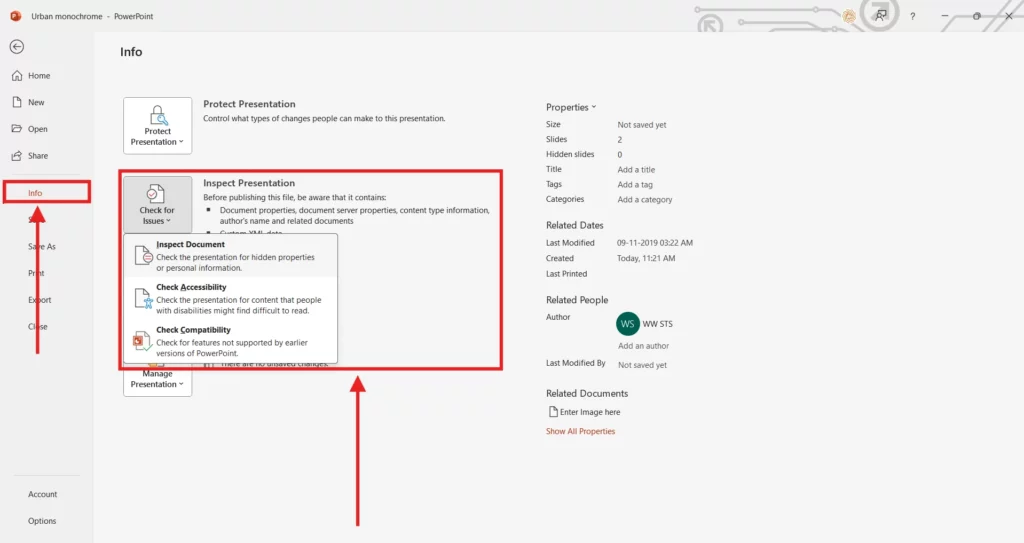Expand the Properties dropdown header
This screenshot has height=543, width=1024.
[x=570, y=107]
